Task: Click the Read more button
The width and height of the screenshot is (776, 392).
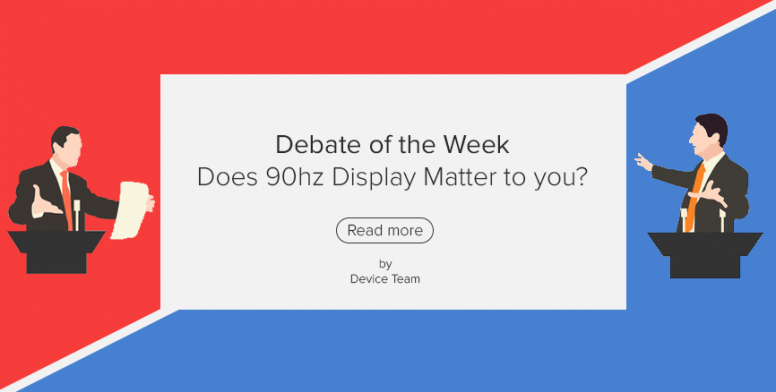Action: pos(385,230)
